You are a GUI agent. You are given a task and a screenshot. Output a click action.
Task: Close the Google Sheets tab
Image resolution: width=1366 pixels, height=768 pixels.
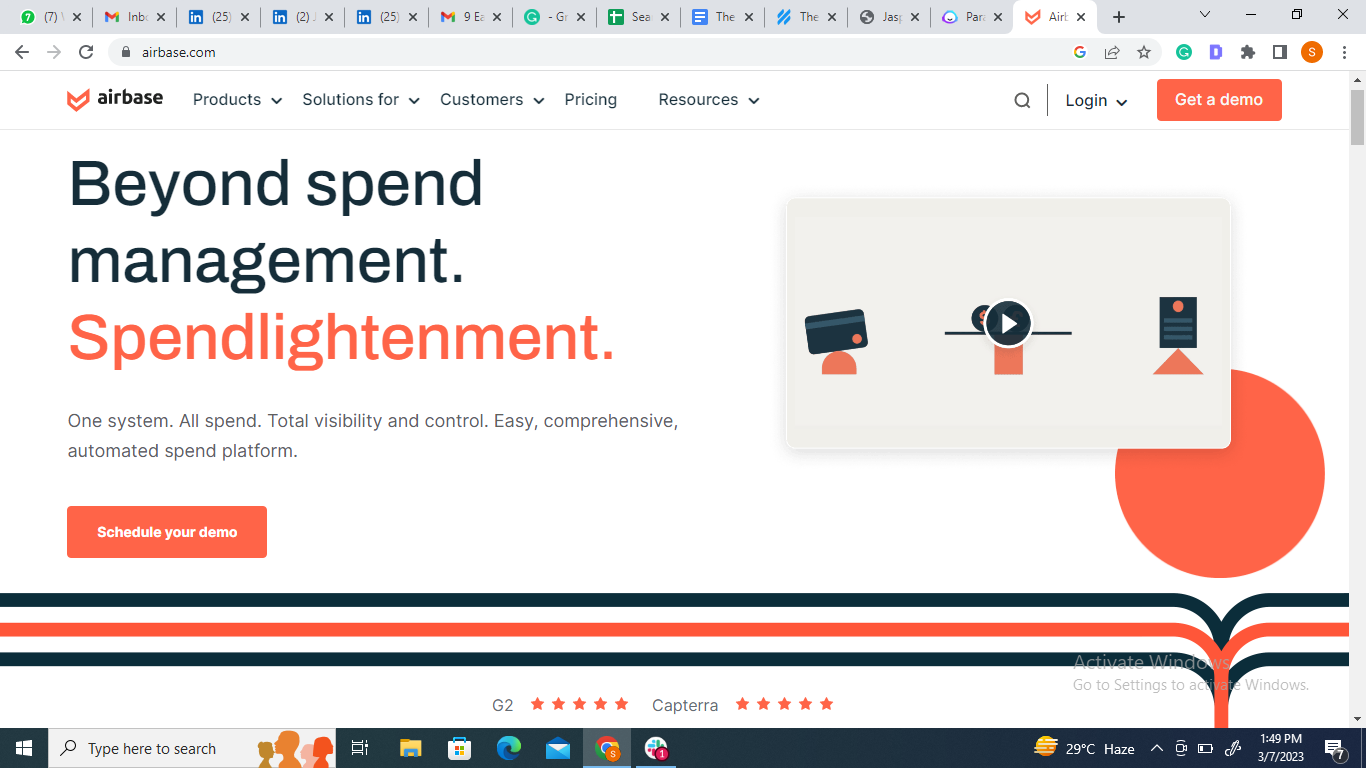pyautogui.click(x=665, y=17)
